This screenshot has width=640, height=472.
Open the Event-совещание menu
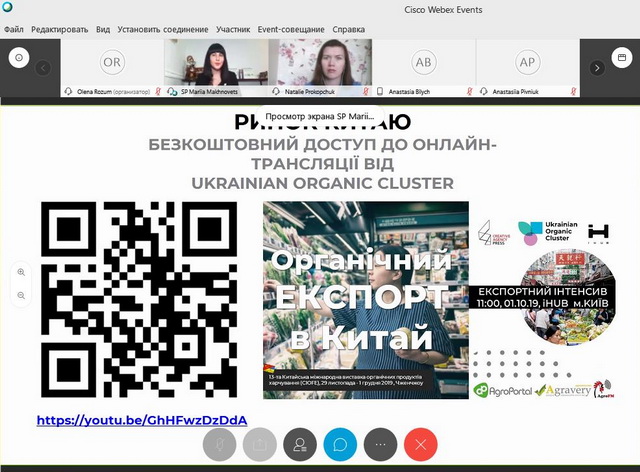(x=291, y=29)
